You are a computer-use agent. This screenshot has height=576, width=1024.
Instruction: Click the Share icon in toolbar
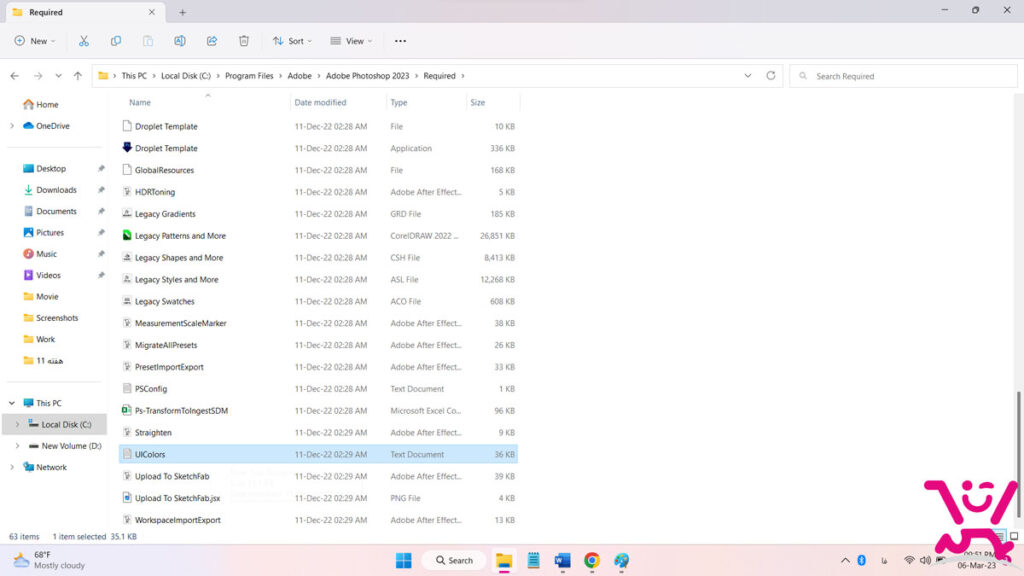pos(212,41)
